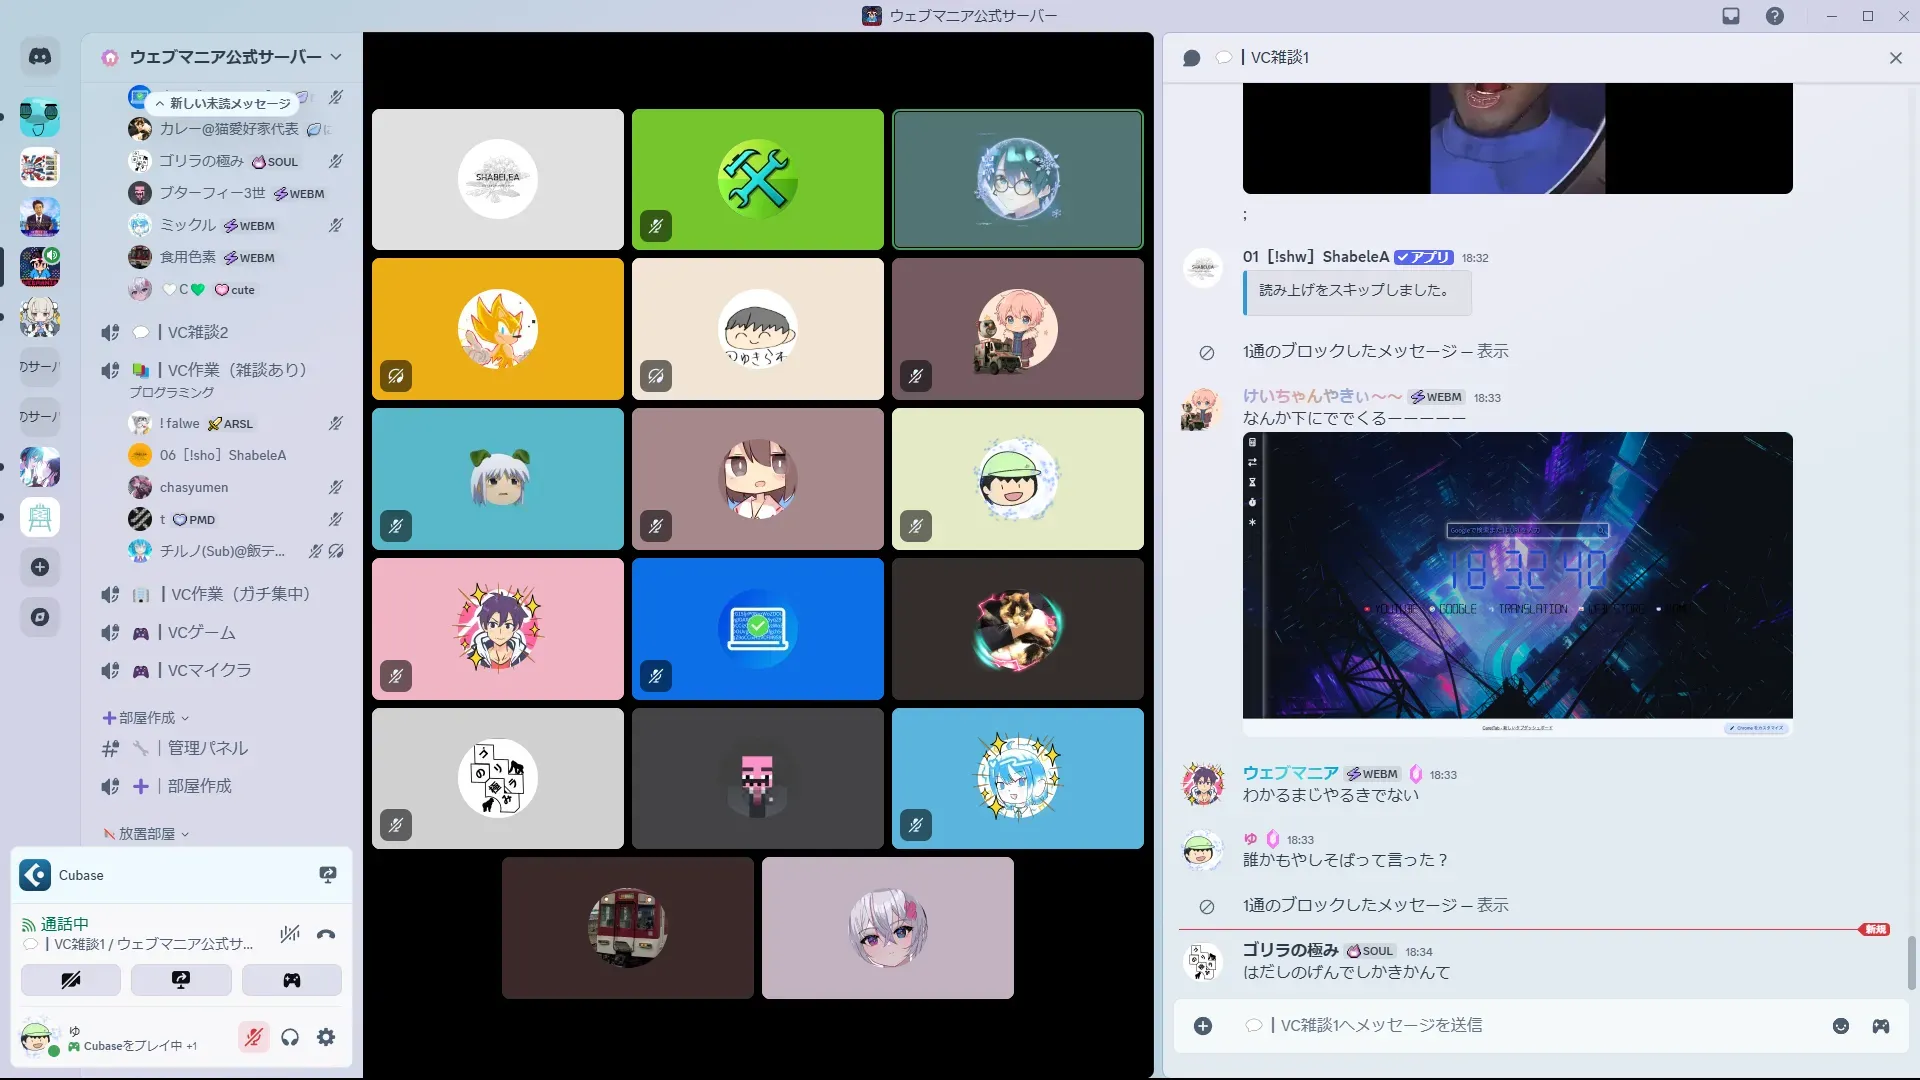The image size is (1920, 1080).
Task: Click Add a Server plus icon
Action: tap(40, 567)
